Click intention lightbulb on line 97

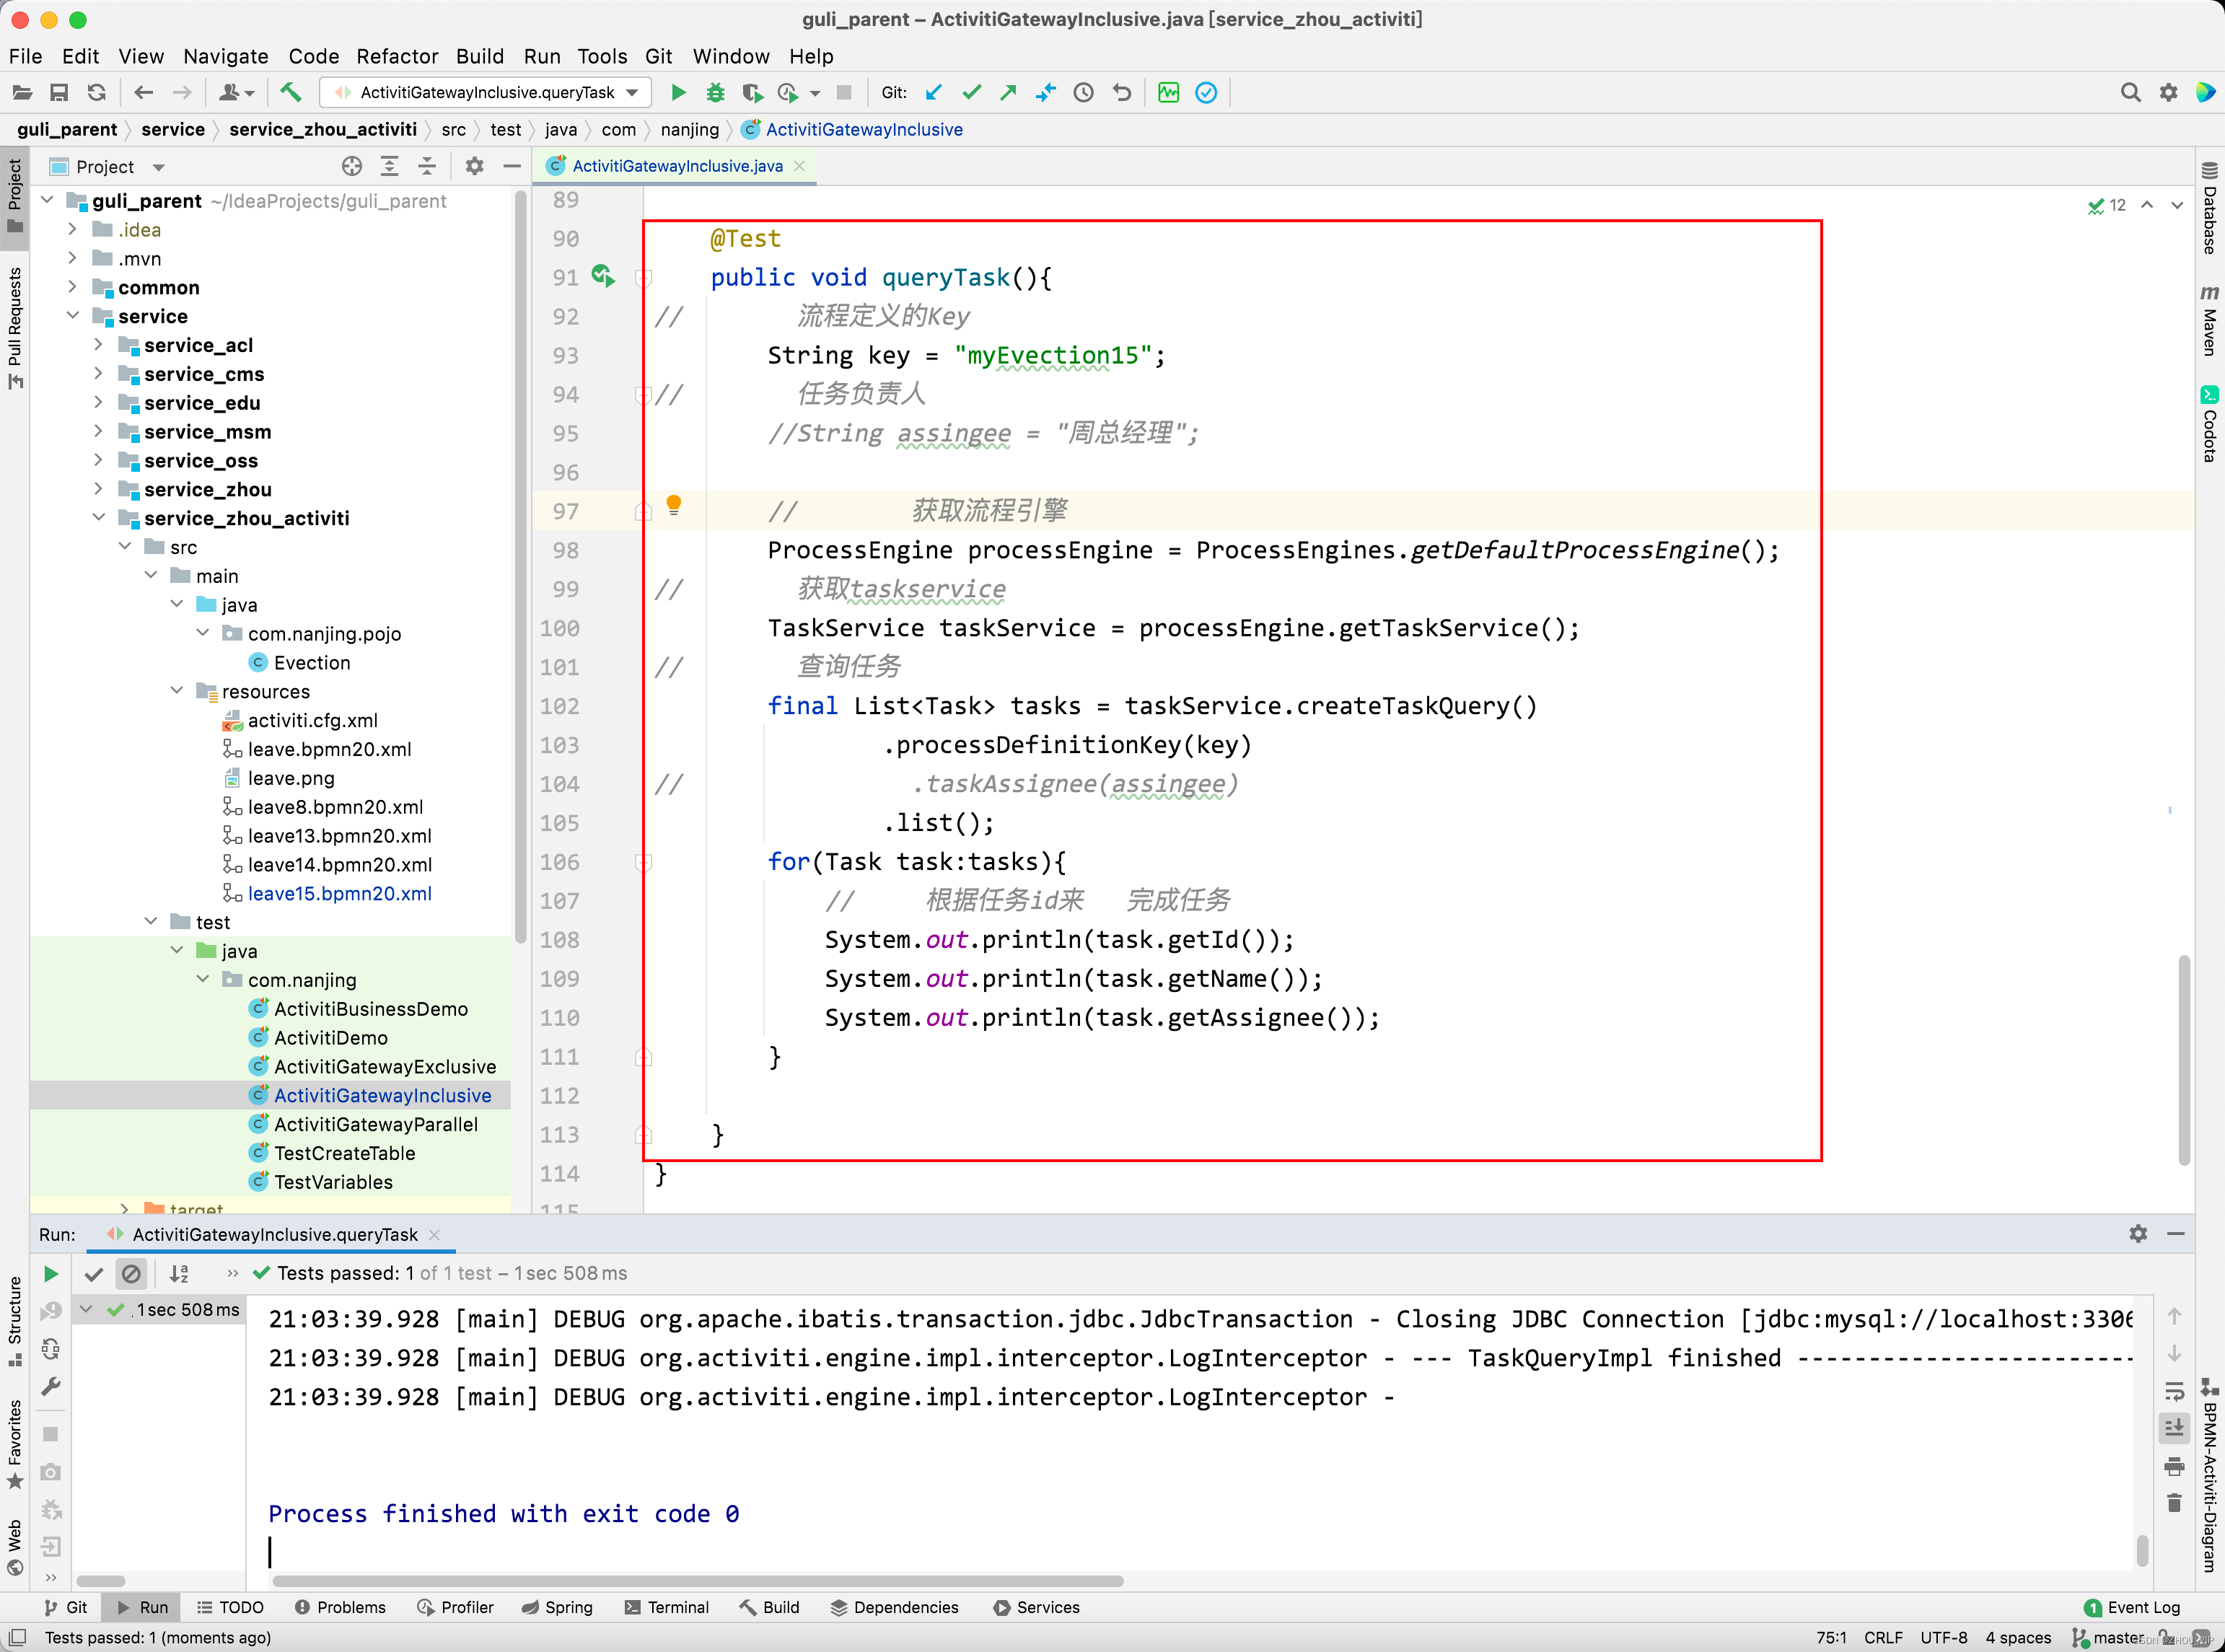[x=674, y=504]
